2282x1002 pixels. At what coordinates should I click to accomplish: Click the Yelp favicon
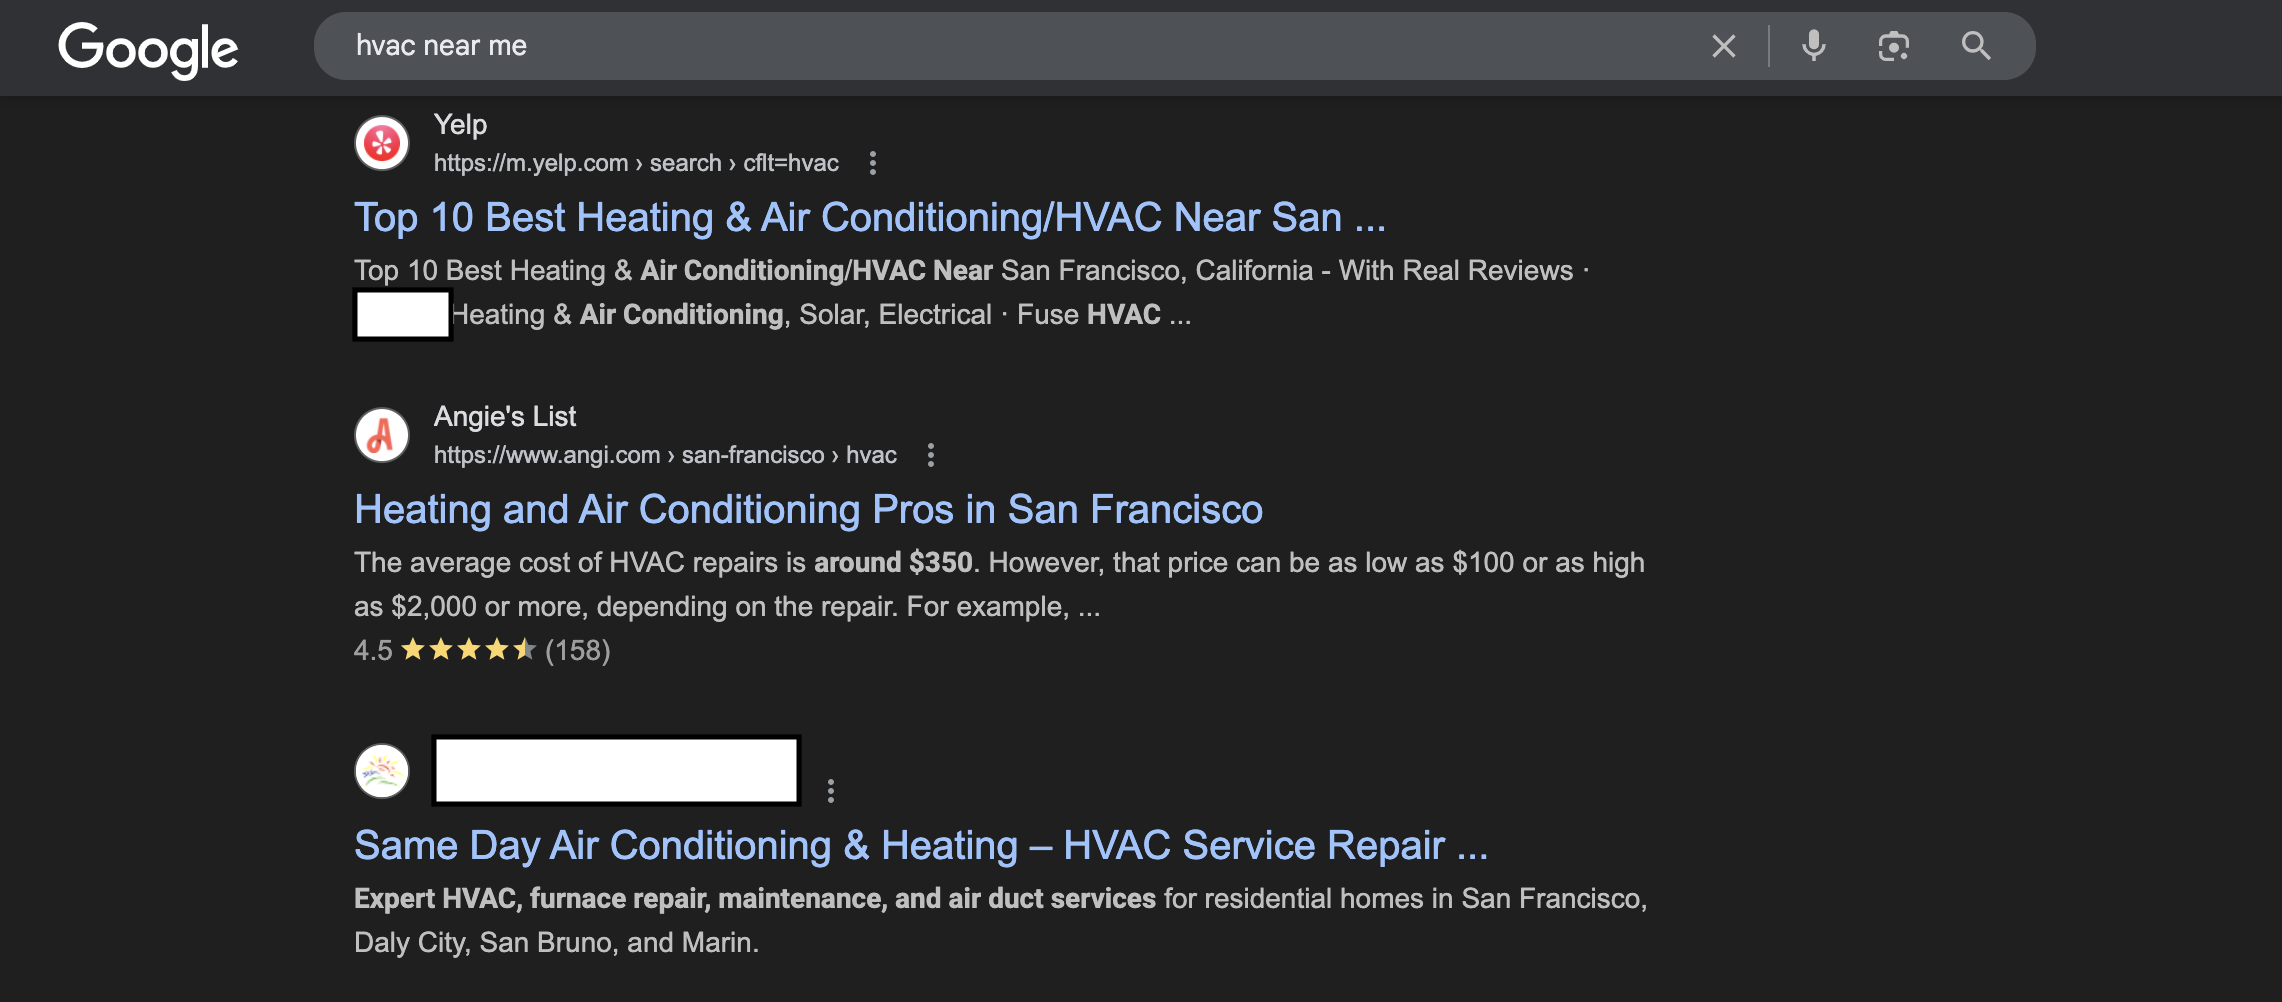(x=381, y=143)
